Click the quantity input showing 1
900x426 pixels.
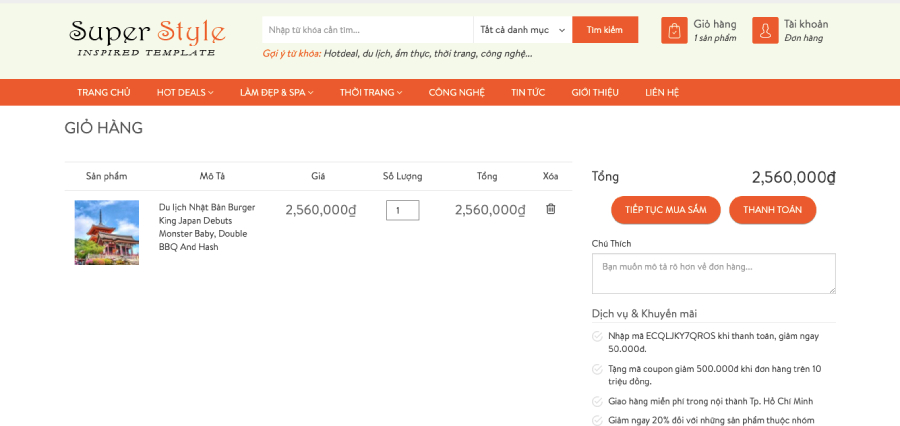(402, 210)
